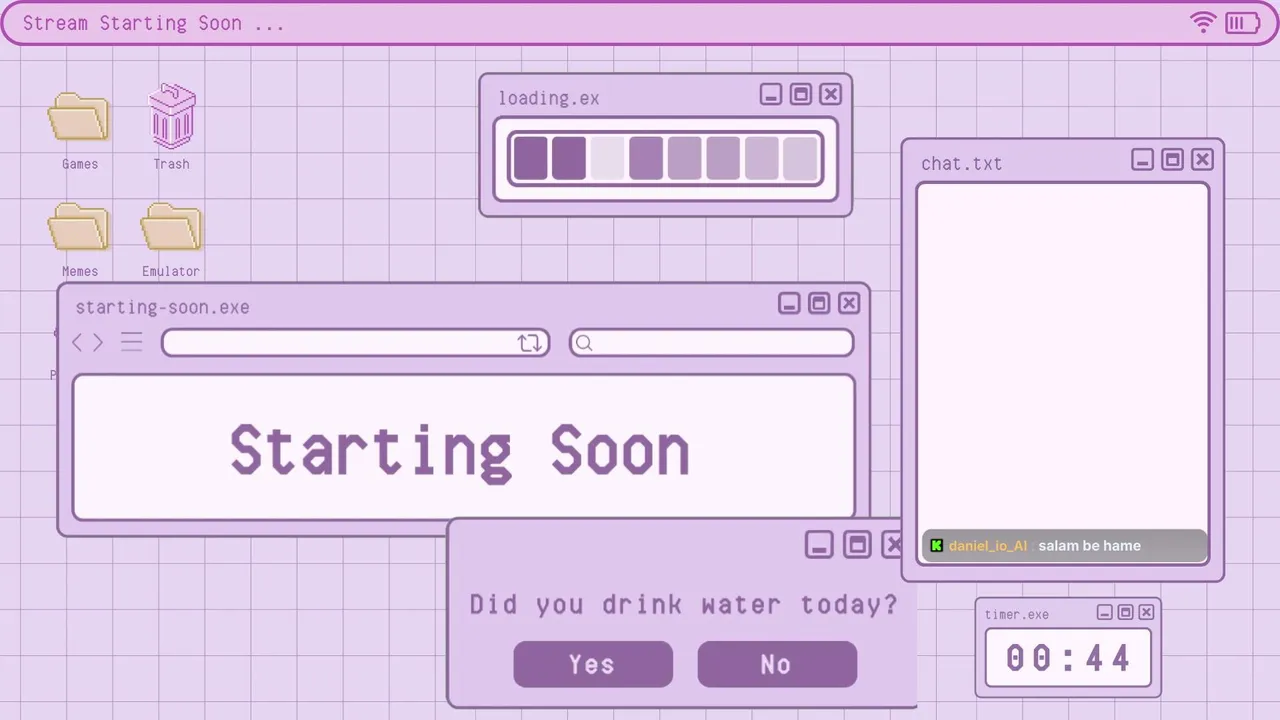The image size is (1280, 720).
Task: Minimize the chat.txt window
Action: click(x=1142, y=159)
